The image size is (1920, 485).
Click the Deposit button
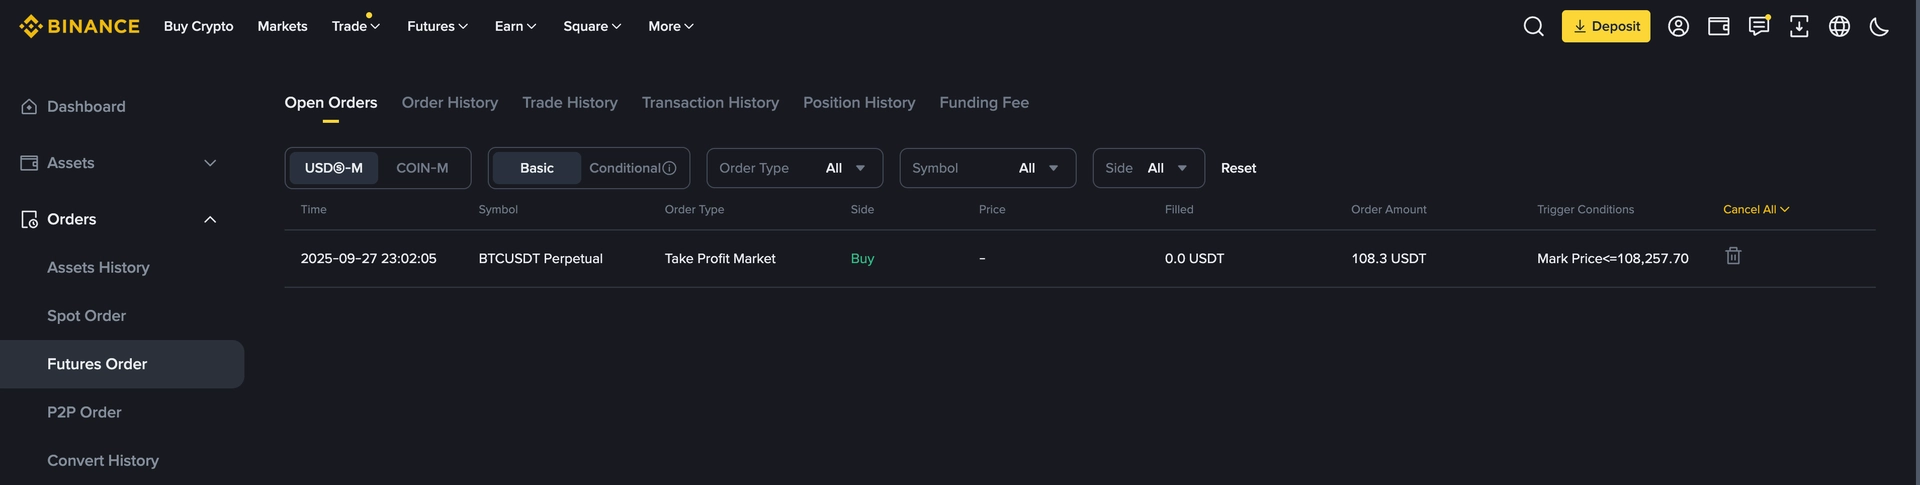(x=1606, y=26)
